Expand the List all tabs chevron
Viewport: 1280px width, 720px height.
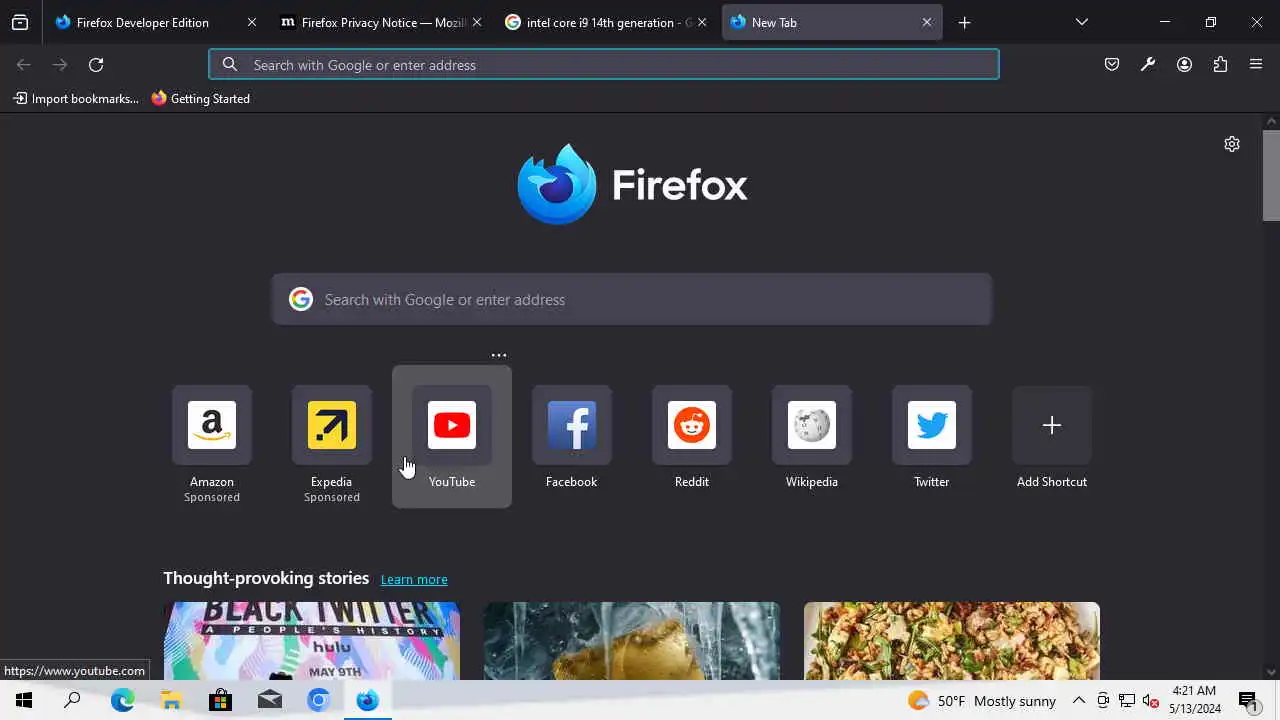click(x=1082, y=22)
